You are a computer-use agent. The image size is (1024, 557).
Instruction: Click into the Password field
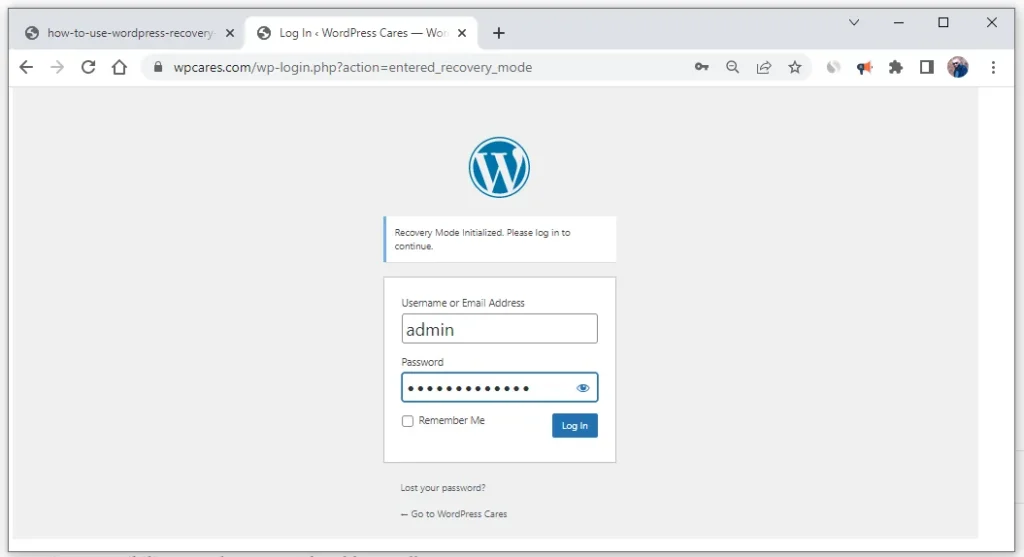(500, 387)
